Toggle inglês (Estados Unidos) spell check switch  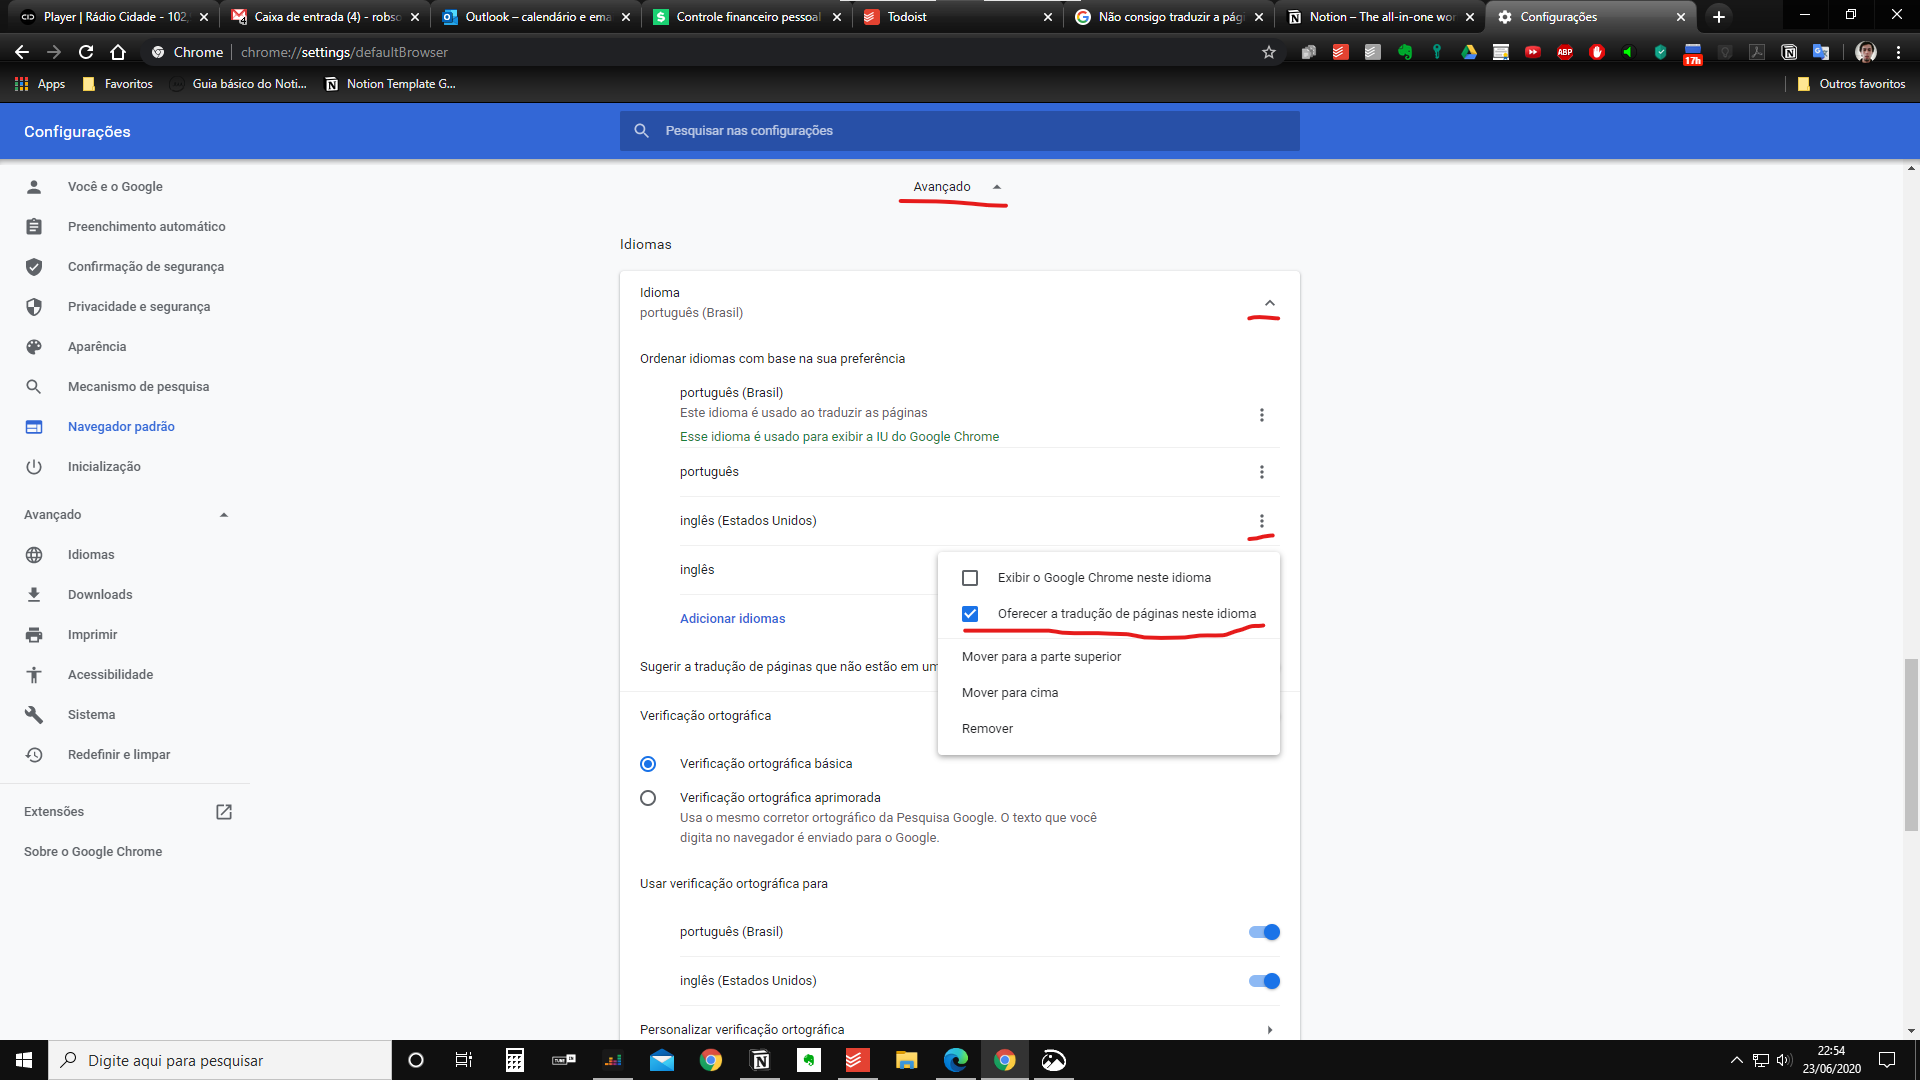click(1263, 981)
